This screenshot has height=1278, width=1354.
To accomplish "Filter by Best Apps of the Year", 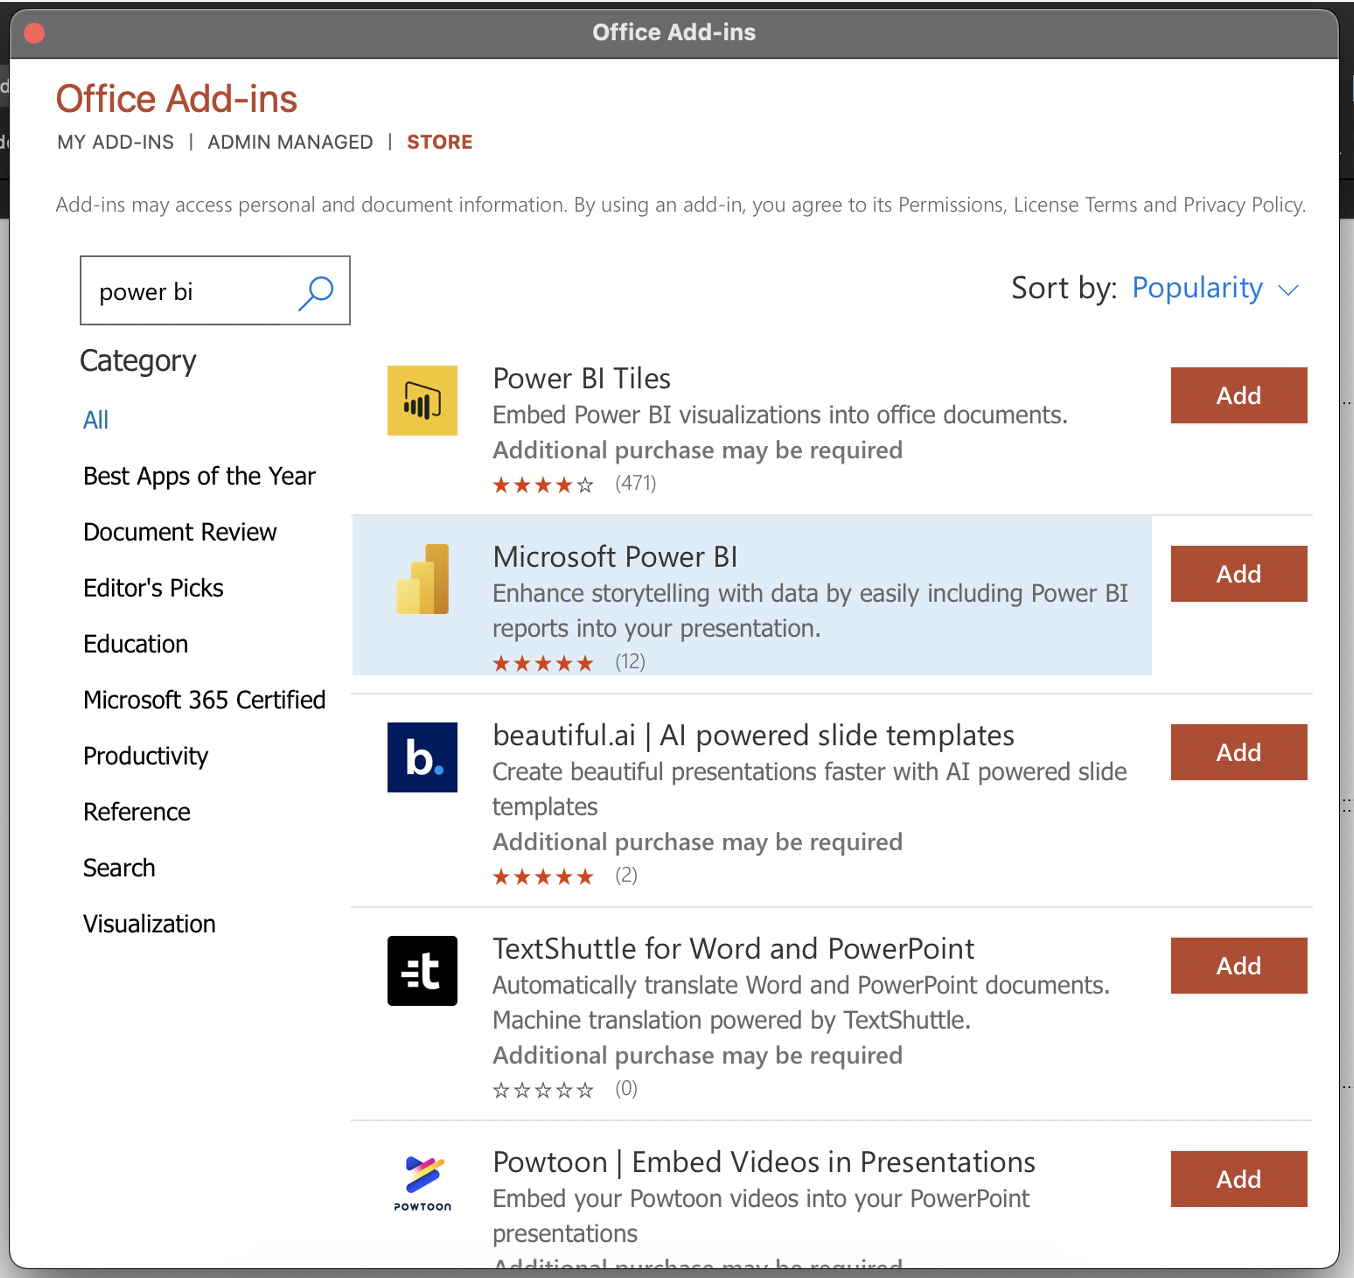I will [x=199, y=476].
